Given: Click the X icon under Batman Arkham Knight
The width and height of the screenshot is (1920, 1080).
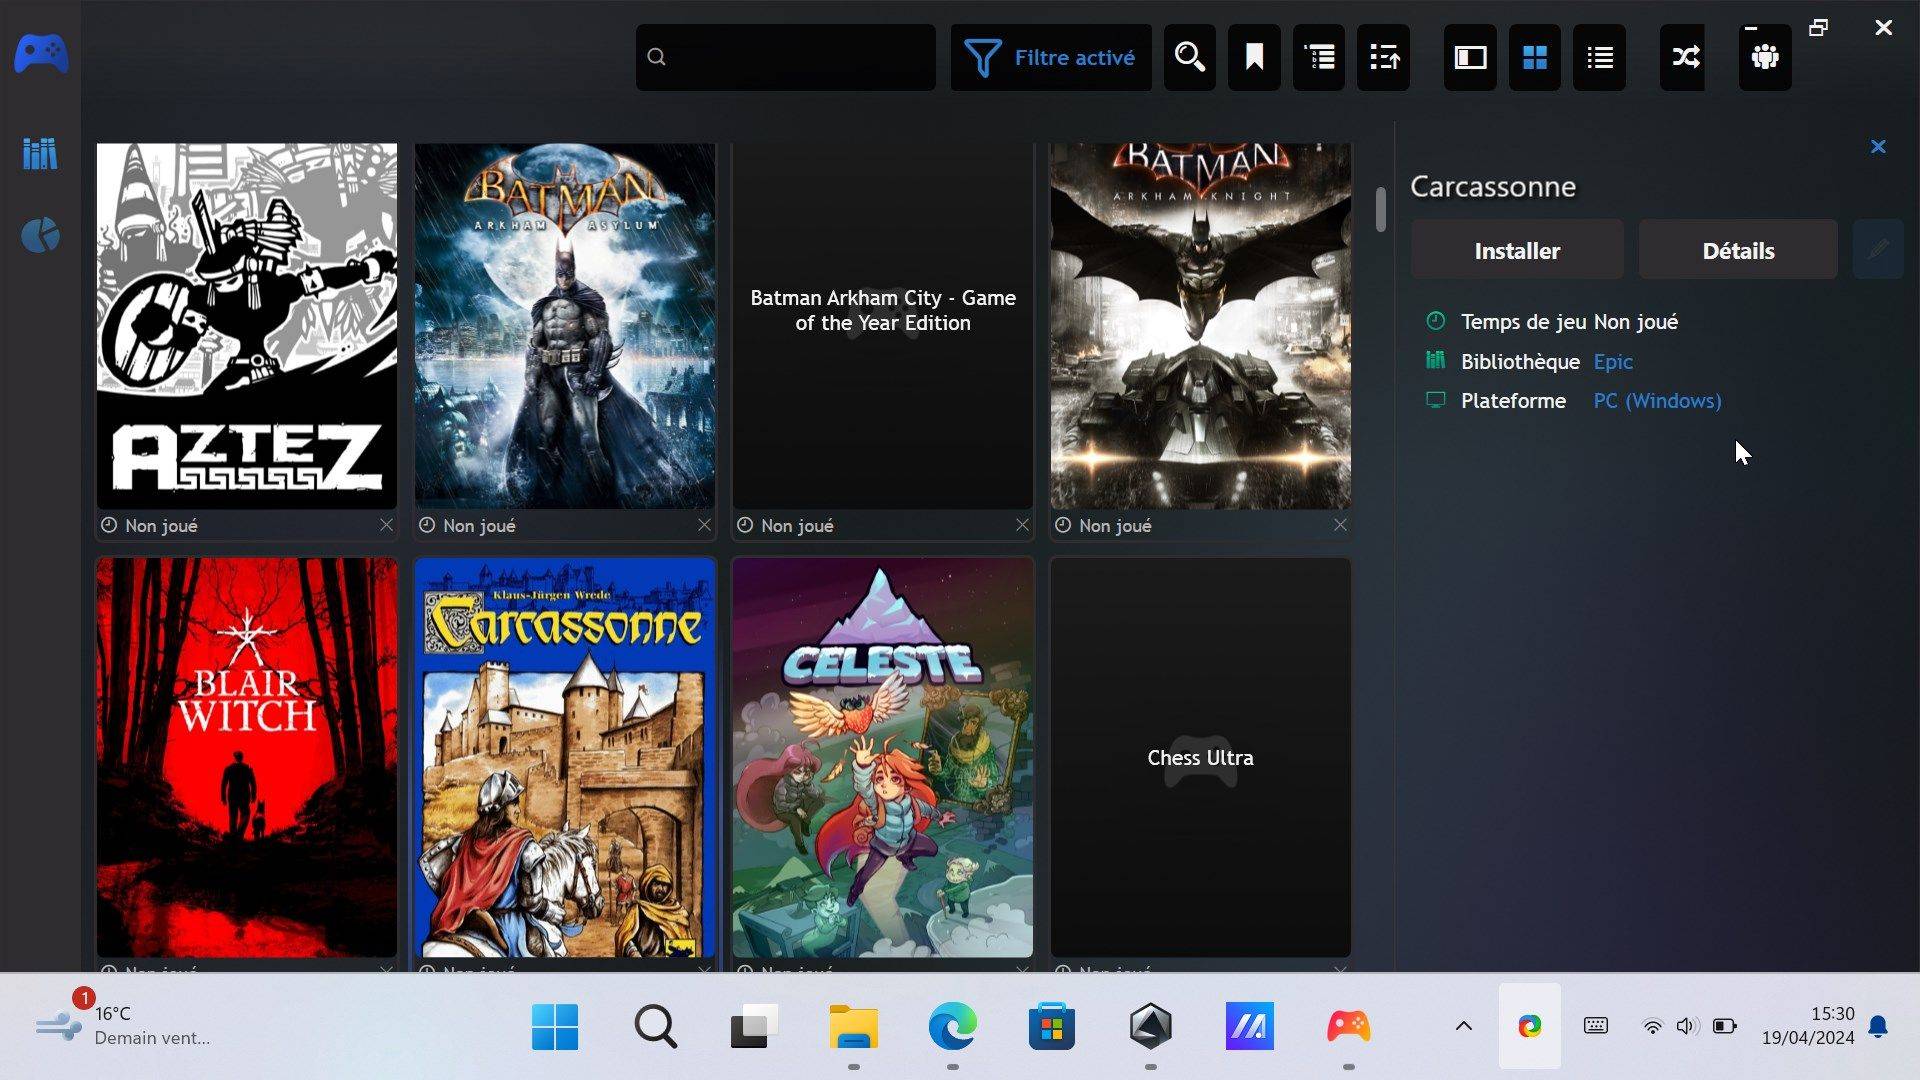Looking at the screenshot, I should (1340, 525).
